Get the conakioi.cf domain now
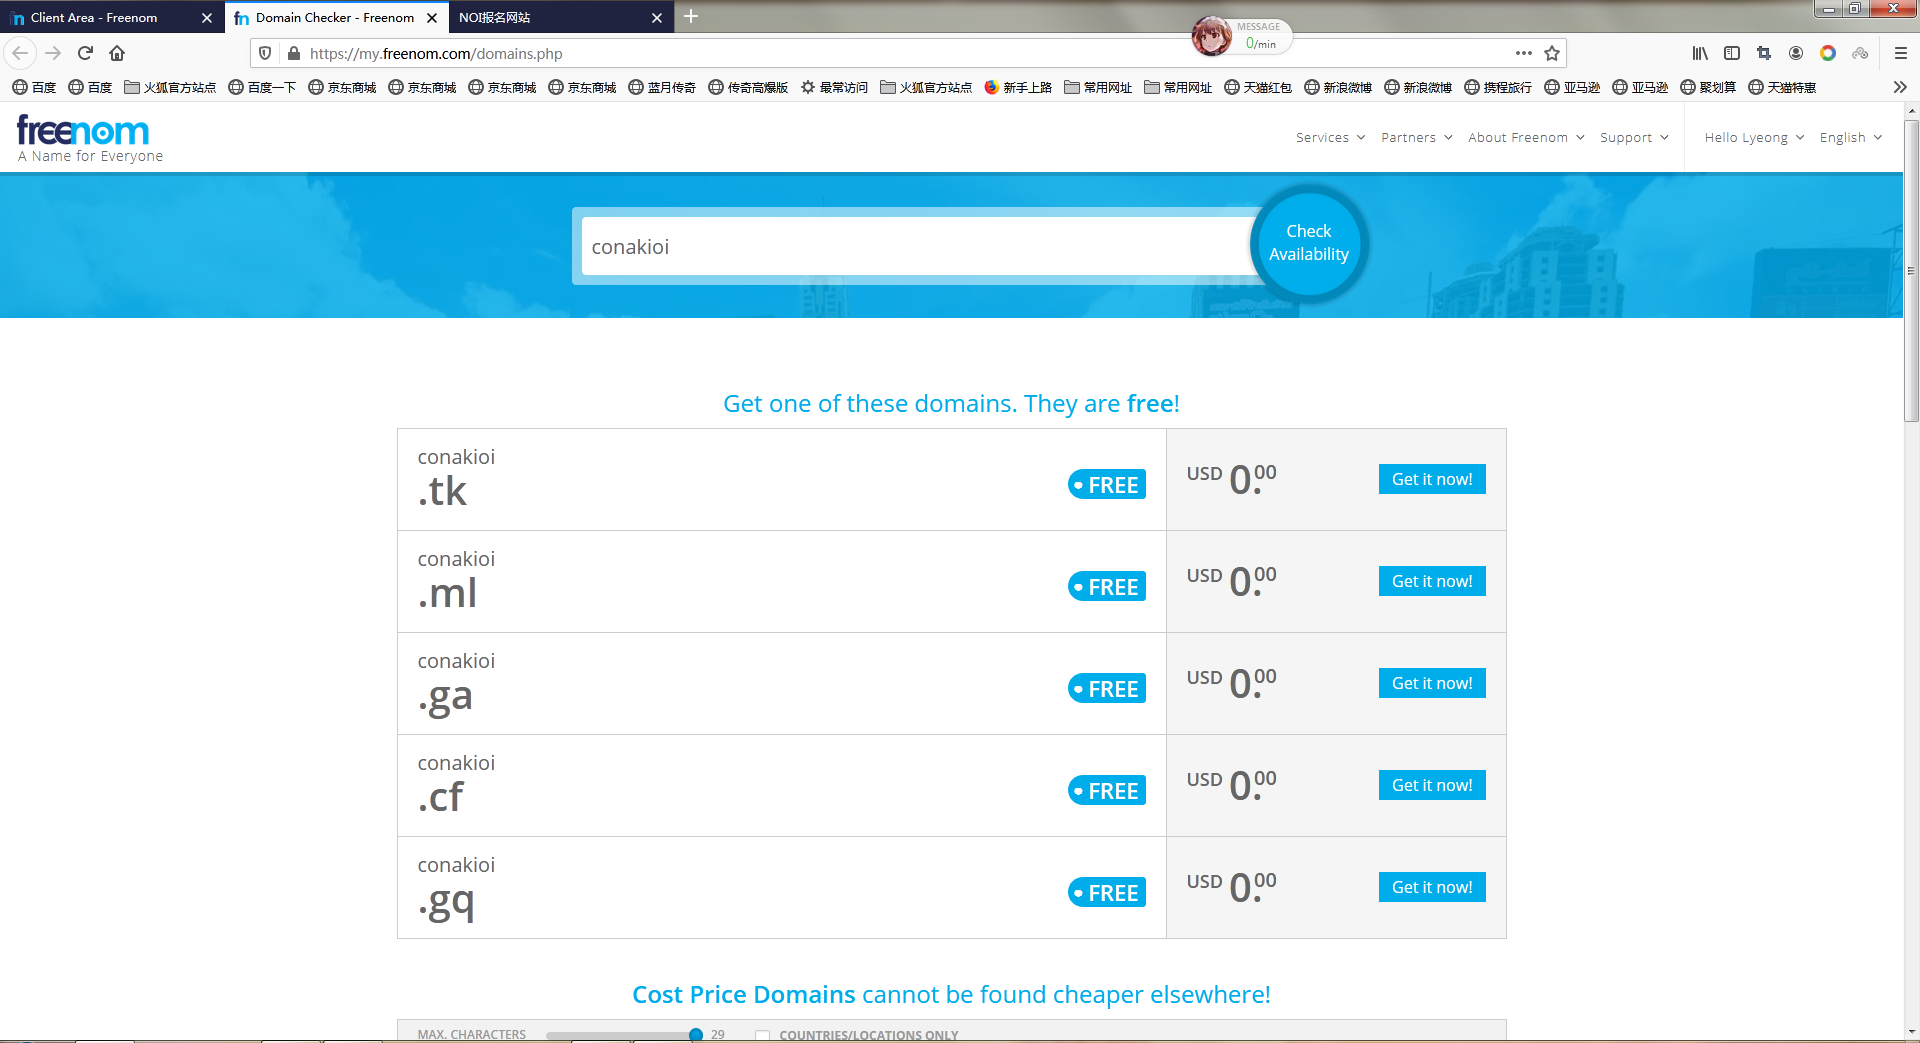Viewport: 1920px width, 1043px height. coord(1432,785)
